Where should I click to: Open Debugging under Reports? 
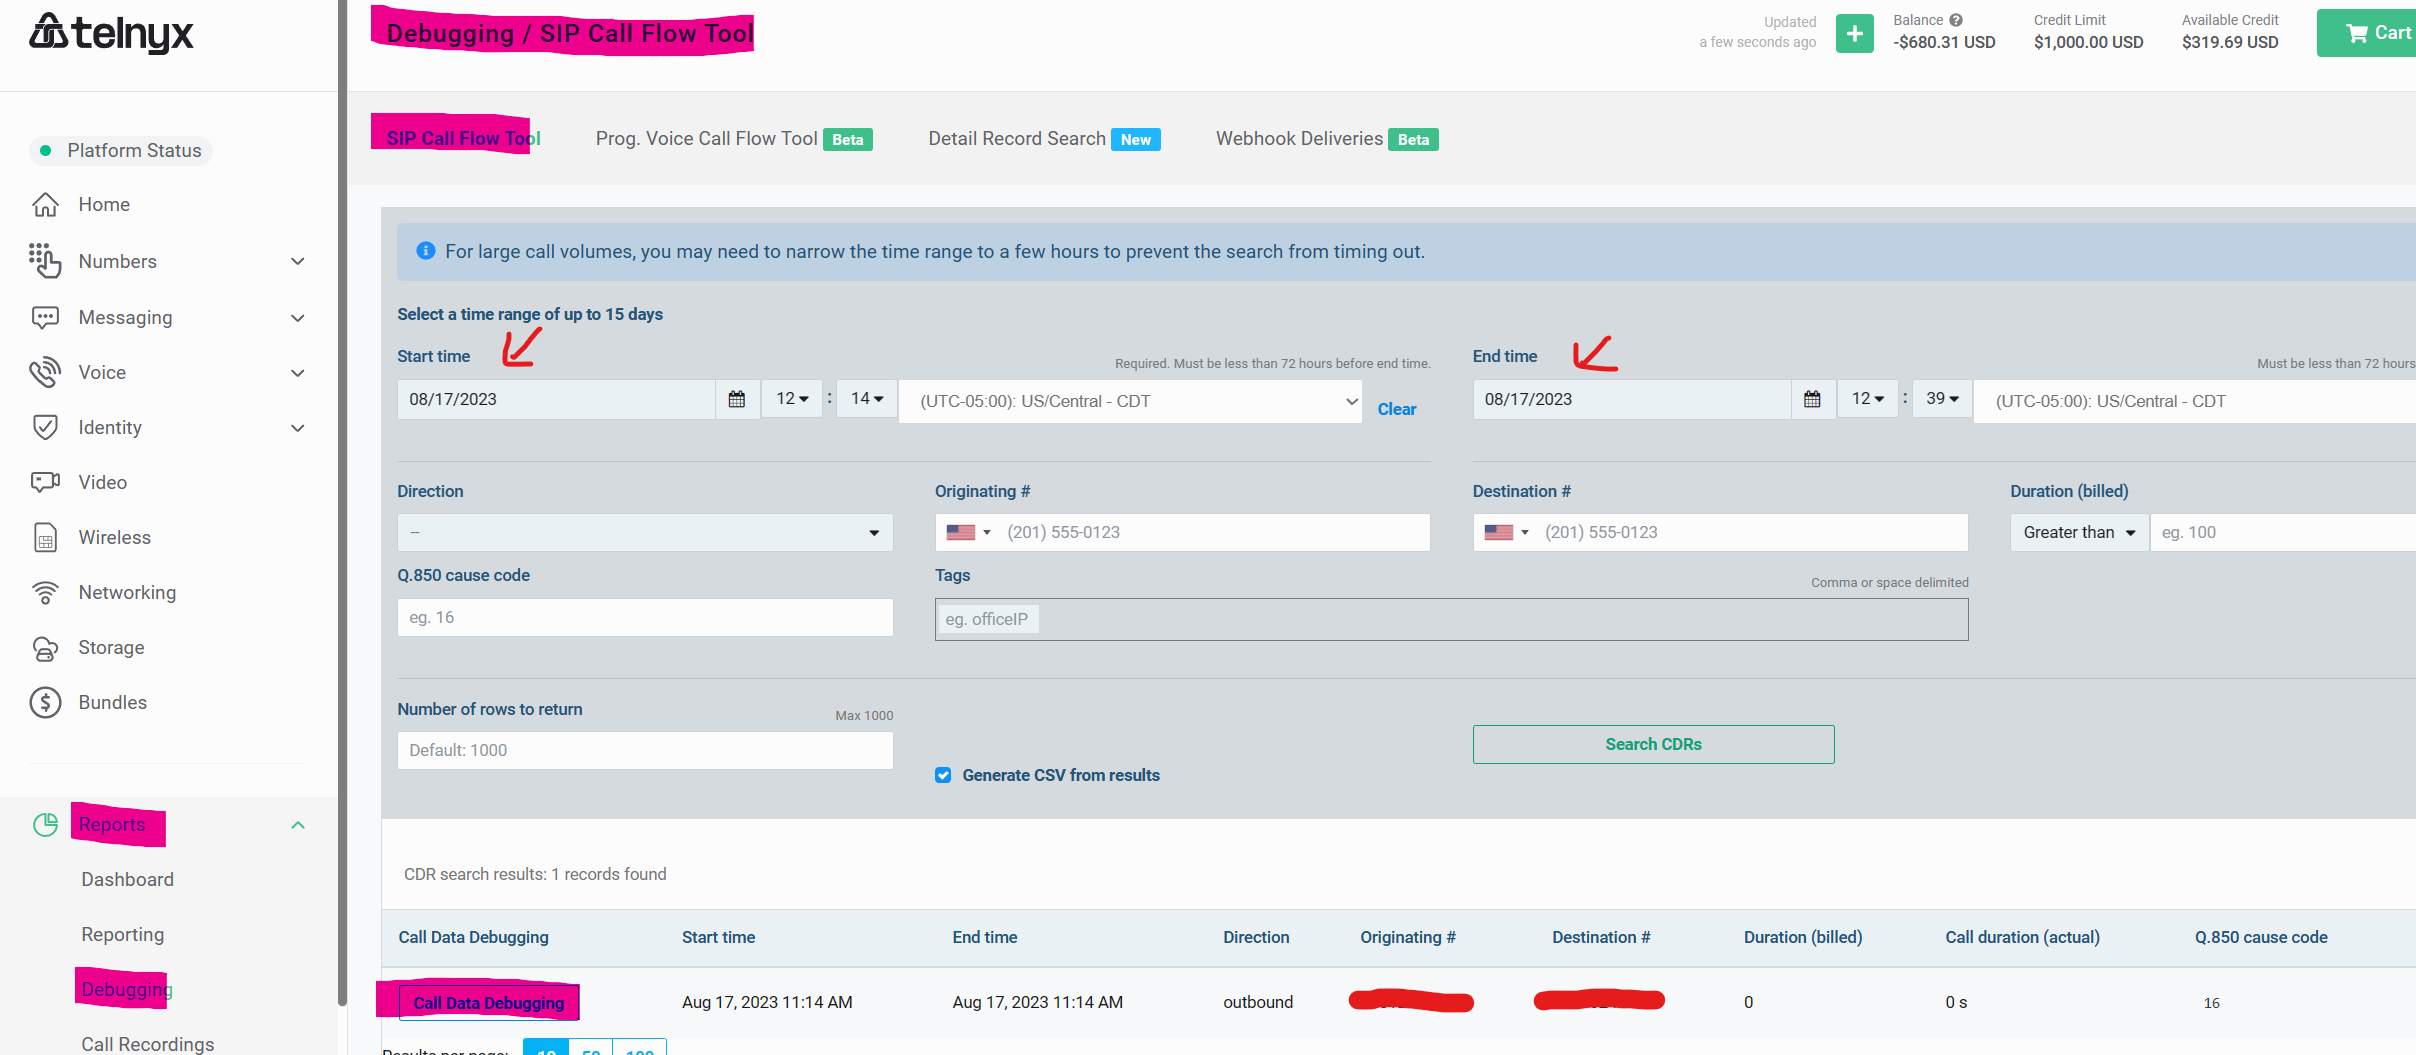coord(127,990)
